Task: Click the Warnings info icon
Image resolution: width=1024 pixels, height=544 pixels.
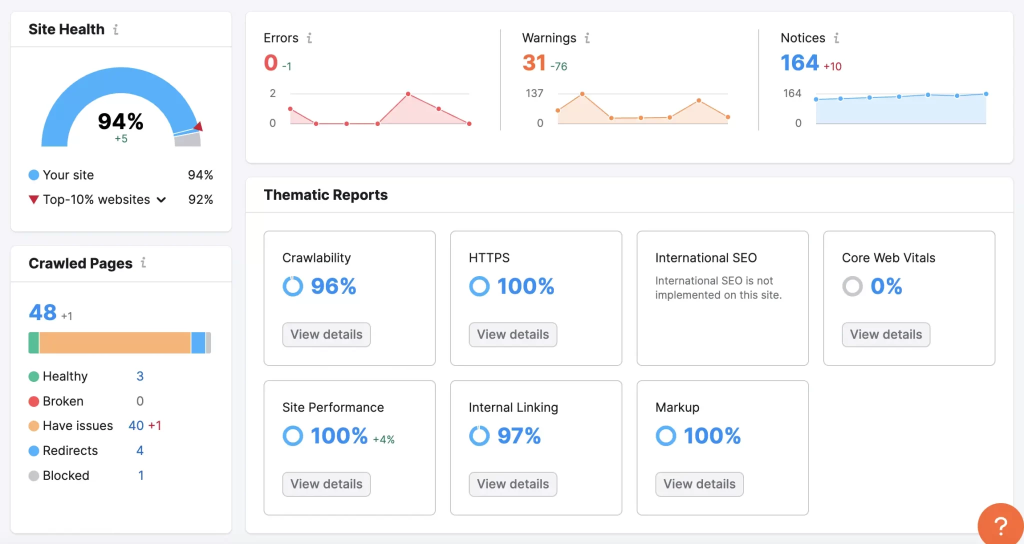Action: click(x=587, y=38)
